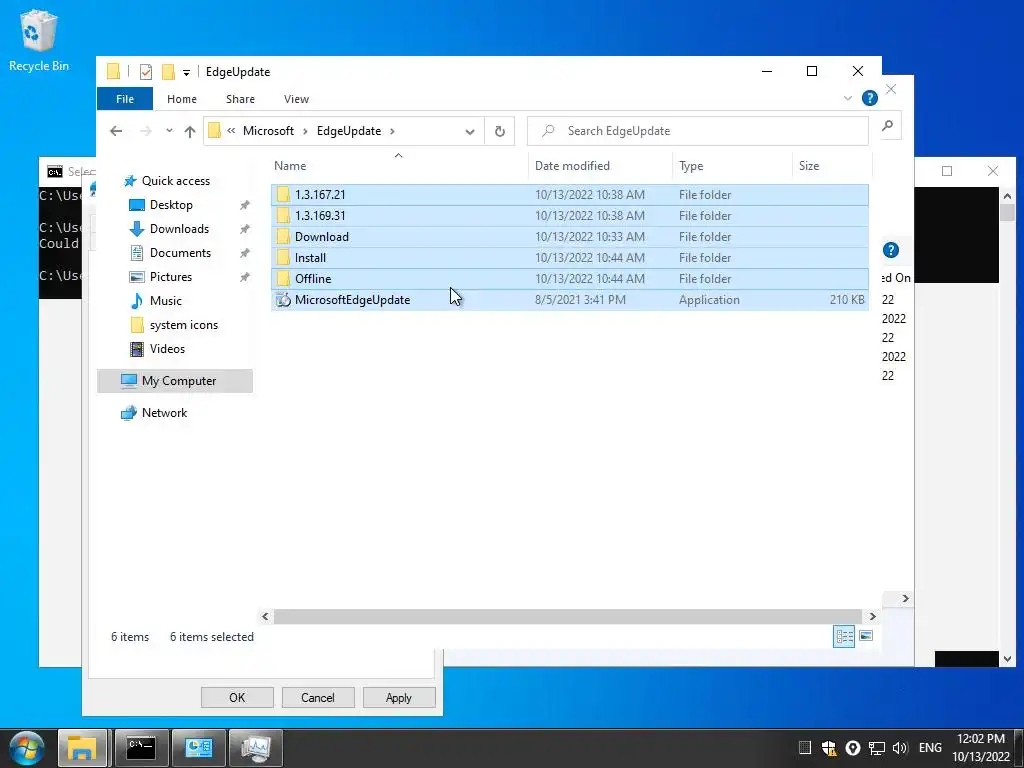The image size is (1024, 768).
Task: Open the Share ribbon tab
Action: click(240, 99)
